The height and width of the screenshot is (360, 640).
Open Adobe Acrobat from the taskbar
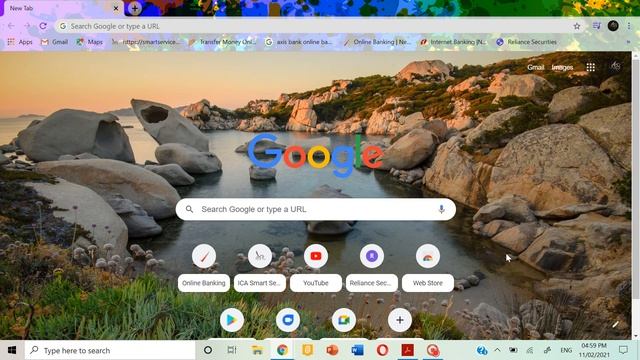[407, 350]
